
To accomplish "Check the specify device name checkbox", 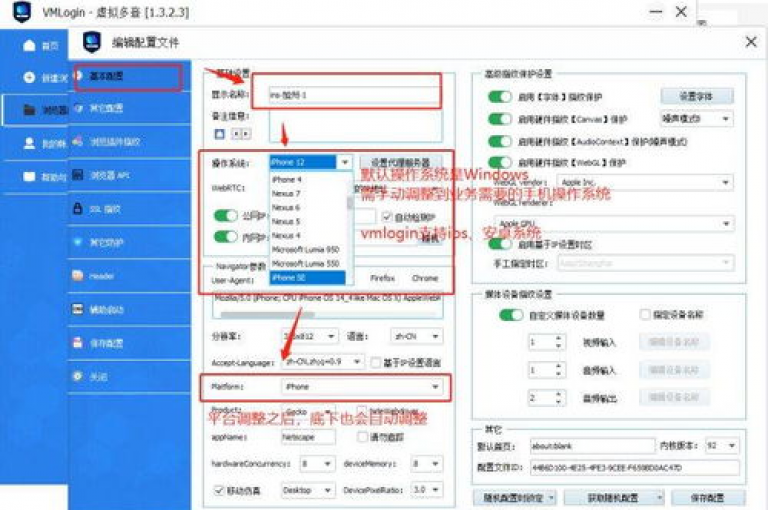I will pyautogui.click(x=645, y=315).
